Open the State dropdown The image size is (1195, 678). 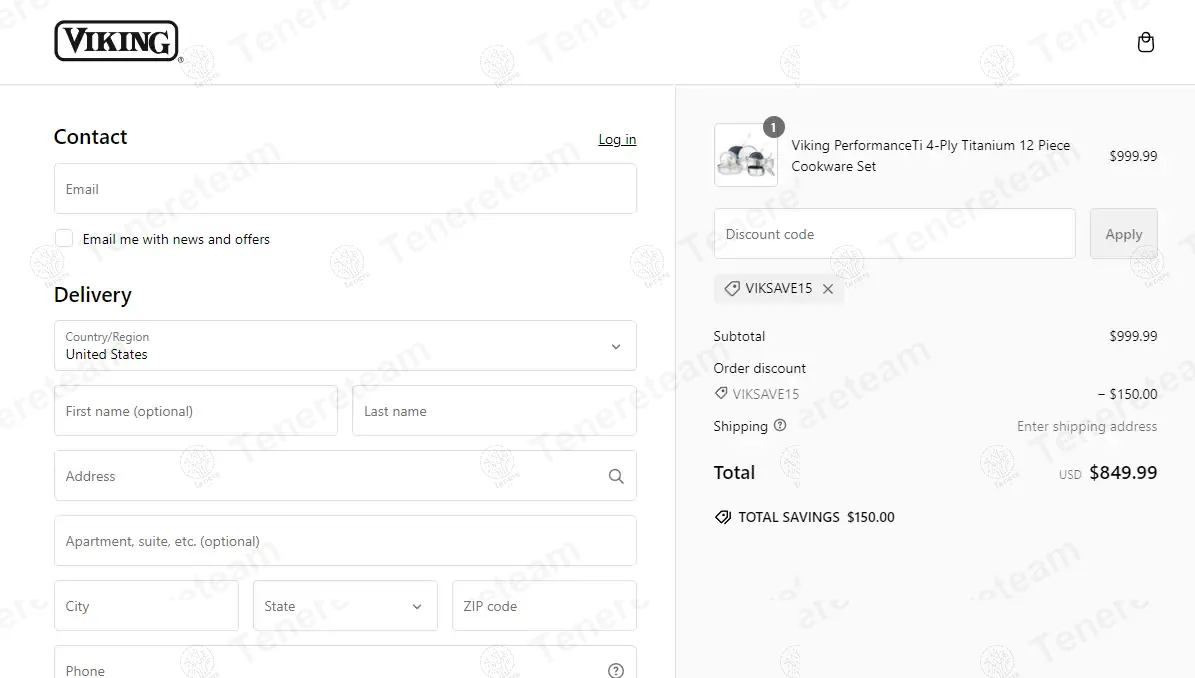tap(345, 606)
